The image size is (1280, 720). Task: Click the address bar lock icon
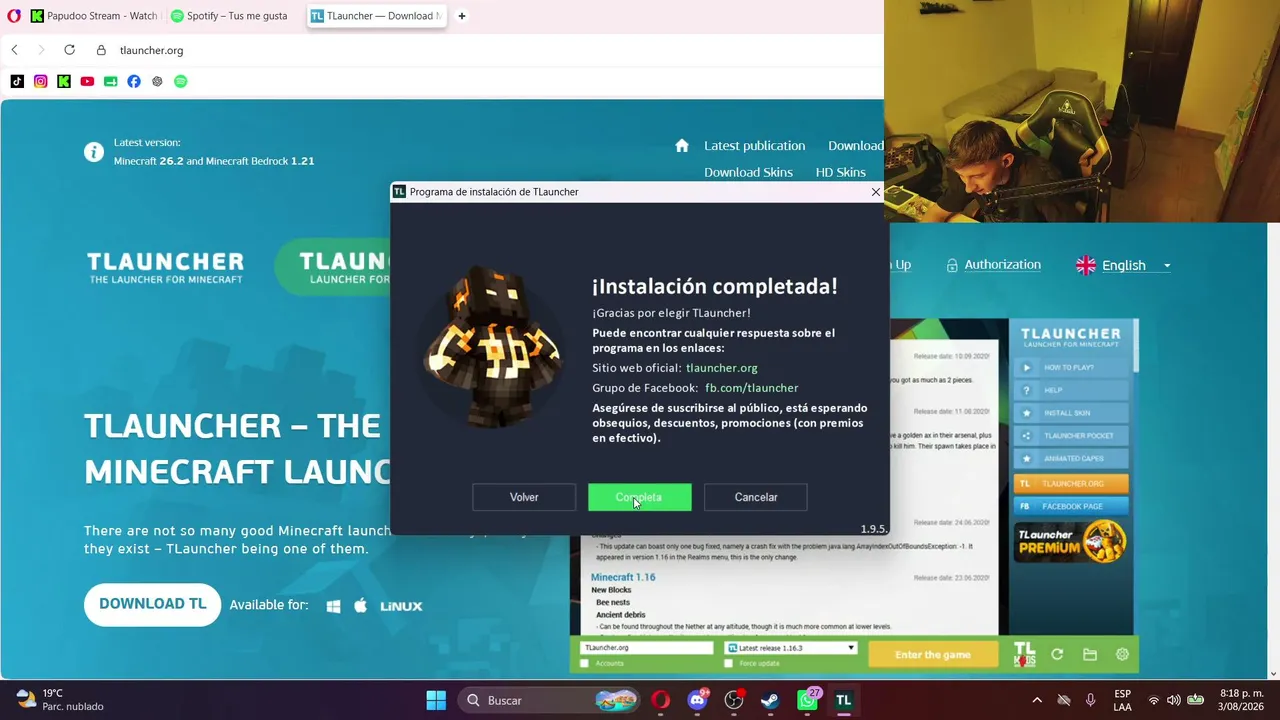[101, 50]
